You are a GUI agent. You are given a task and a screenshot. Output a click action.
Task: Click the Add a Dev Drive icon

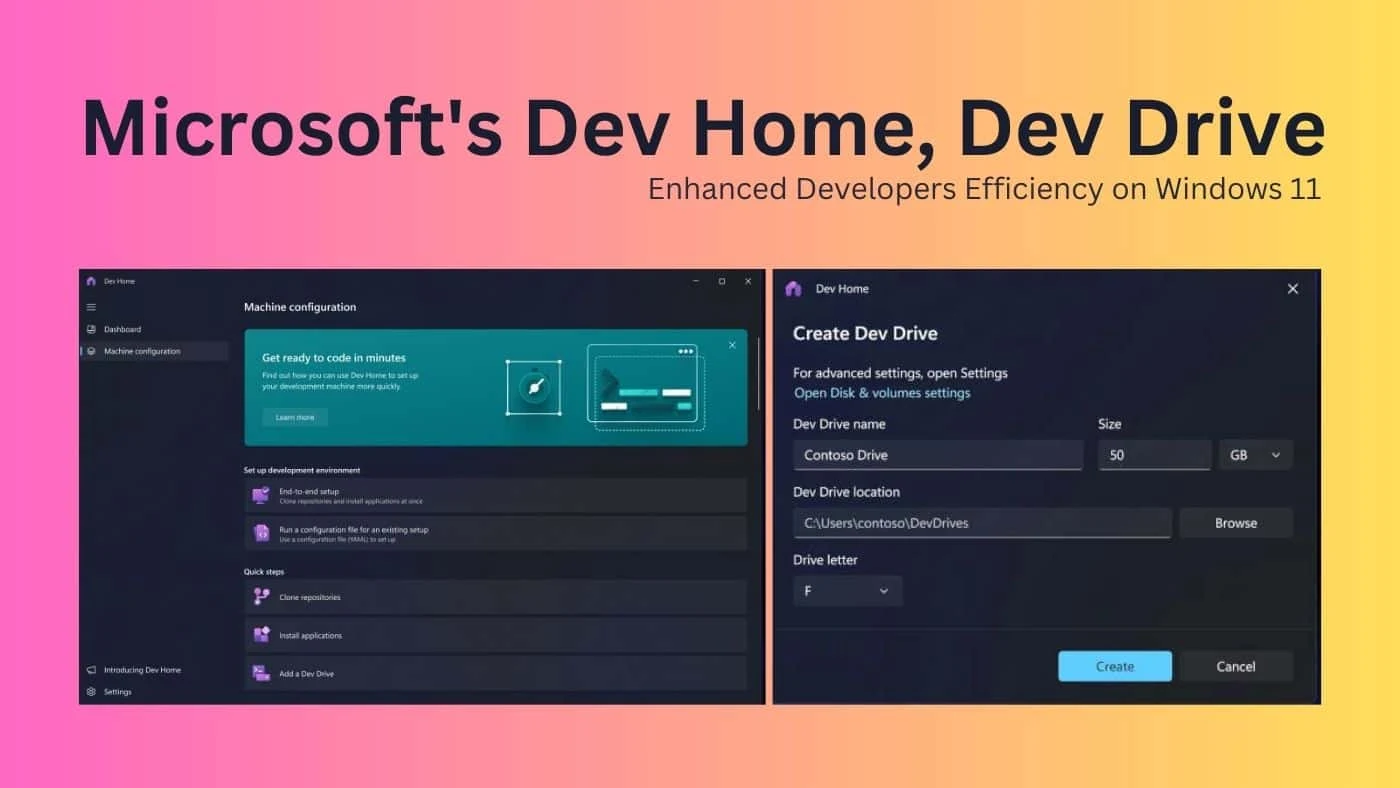pyautogui.click(x=261, y=673)
